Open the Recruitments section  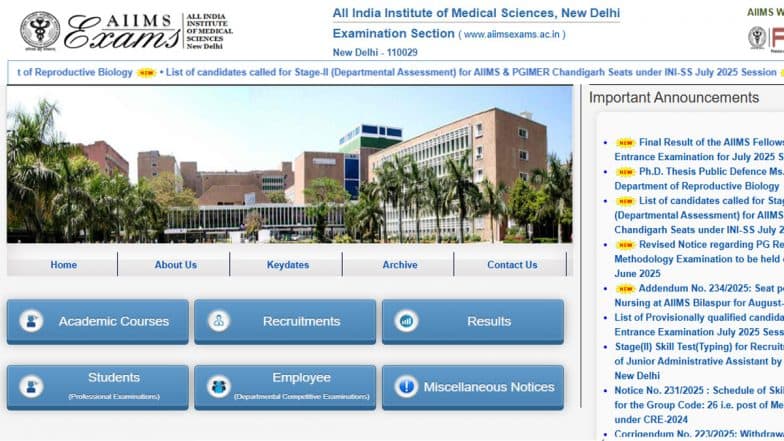(x=285, y=322)
